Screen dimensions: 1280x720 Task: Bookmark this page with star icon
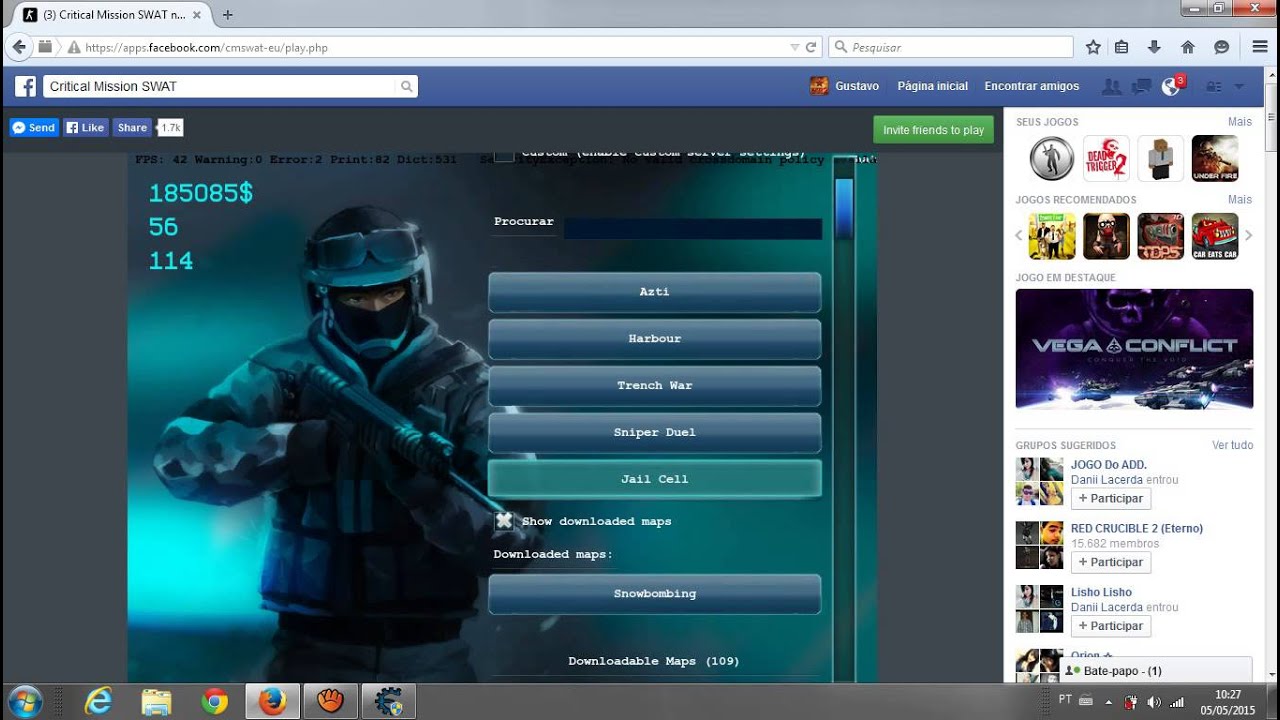[1093, 47]
